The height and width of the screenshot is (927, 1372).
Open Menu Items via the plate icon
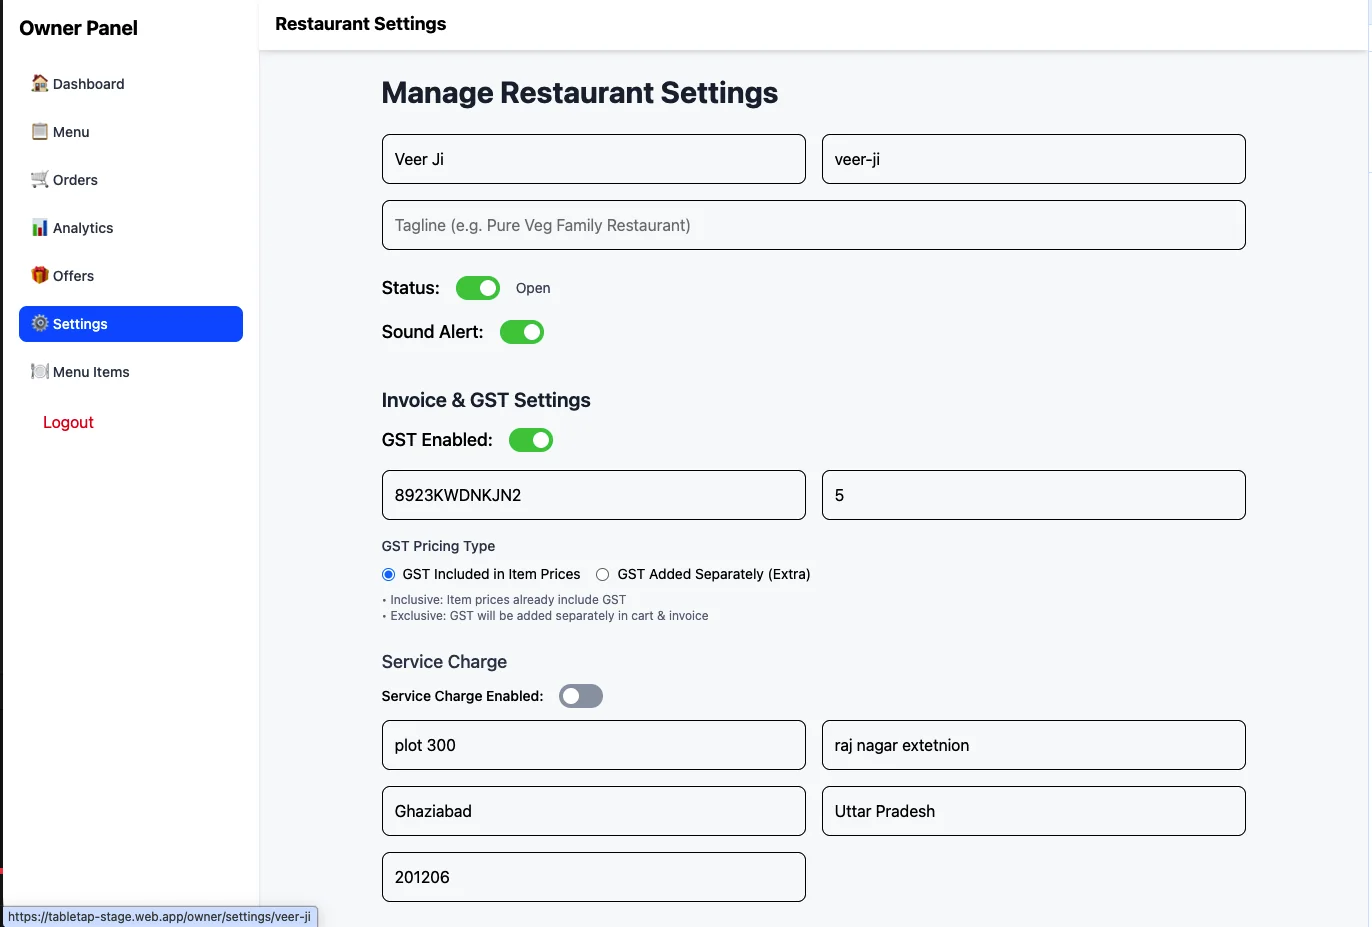[39, 371]
